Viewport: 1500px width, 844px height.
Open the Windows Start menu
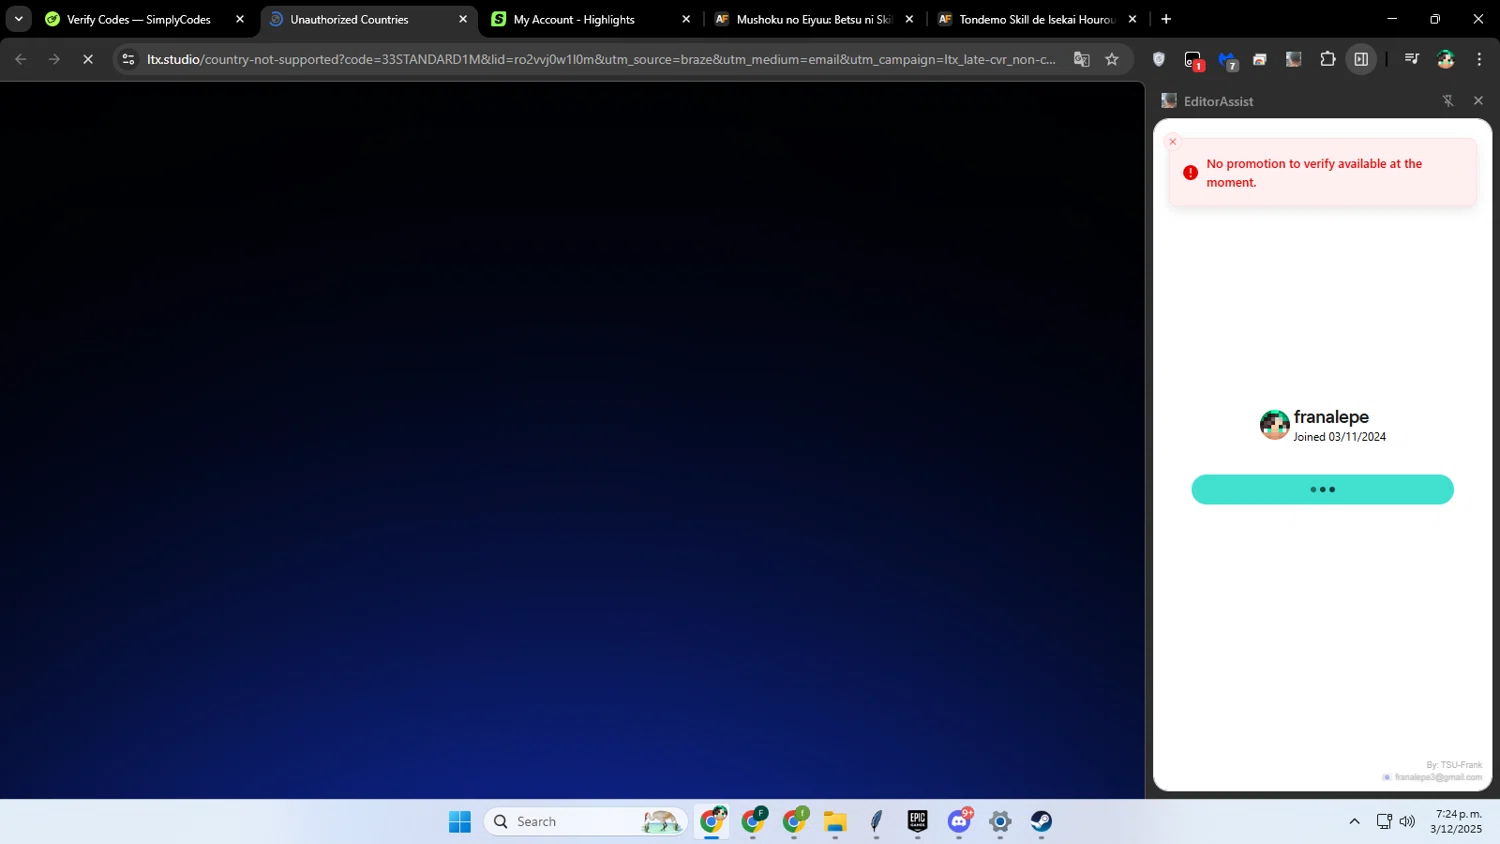pos(460,821)
